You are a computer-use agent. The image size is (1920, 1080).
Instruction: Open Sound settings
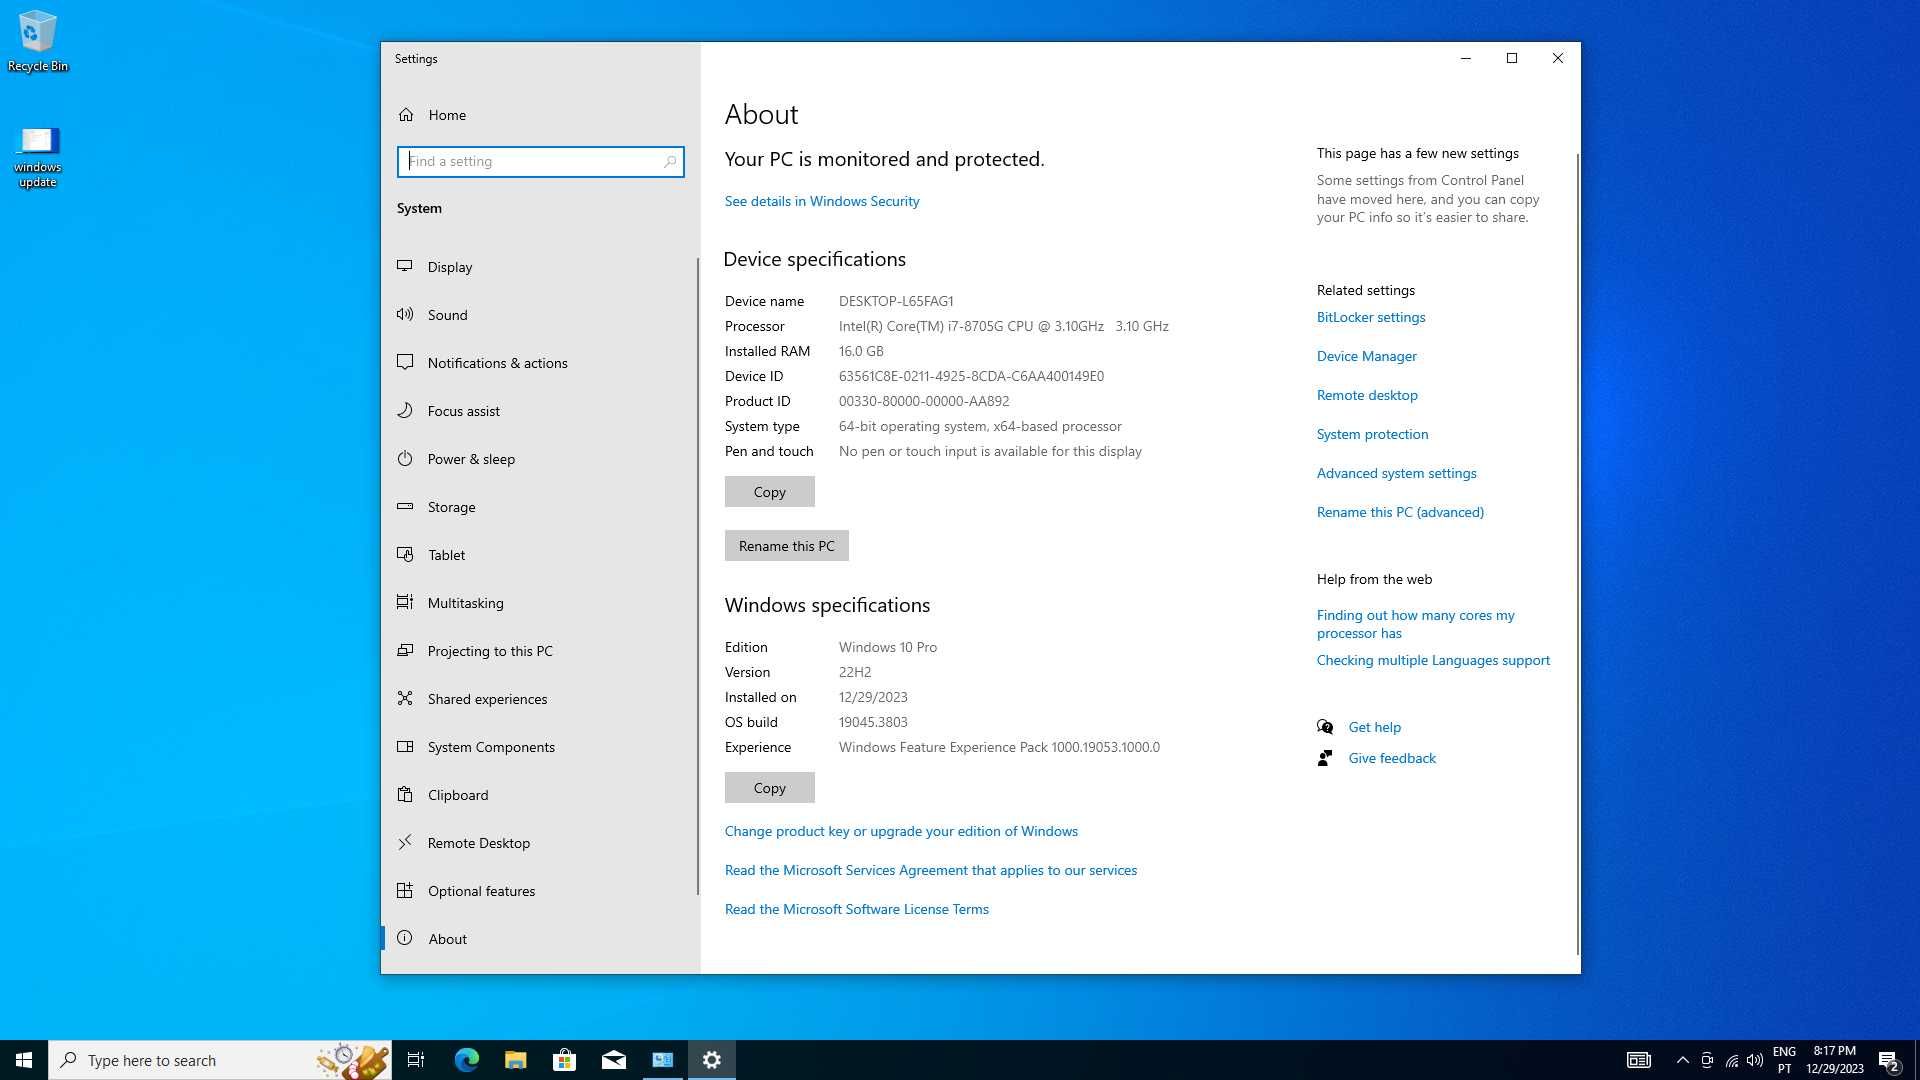[447, 314]
